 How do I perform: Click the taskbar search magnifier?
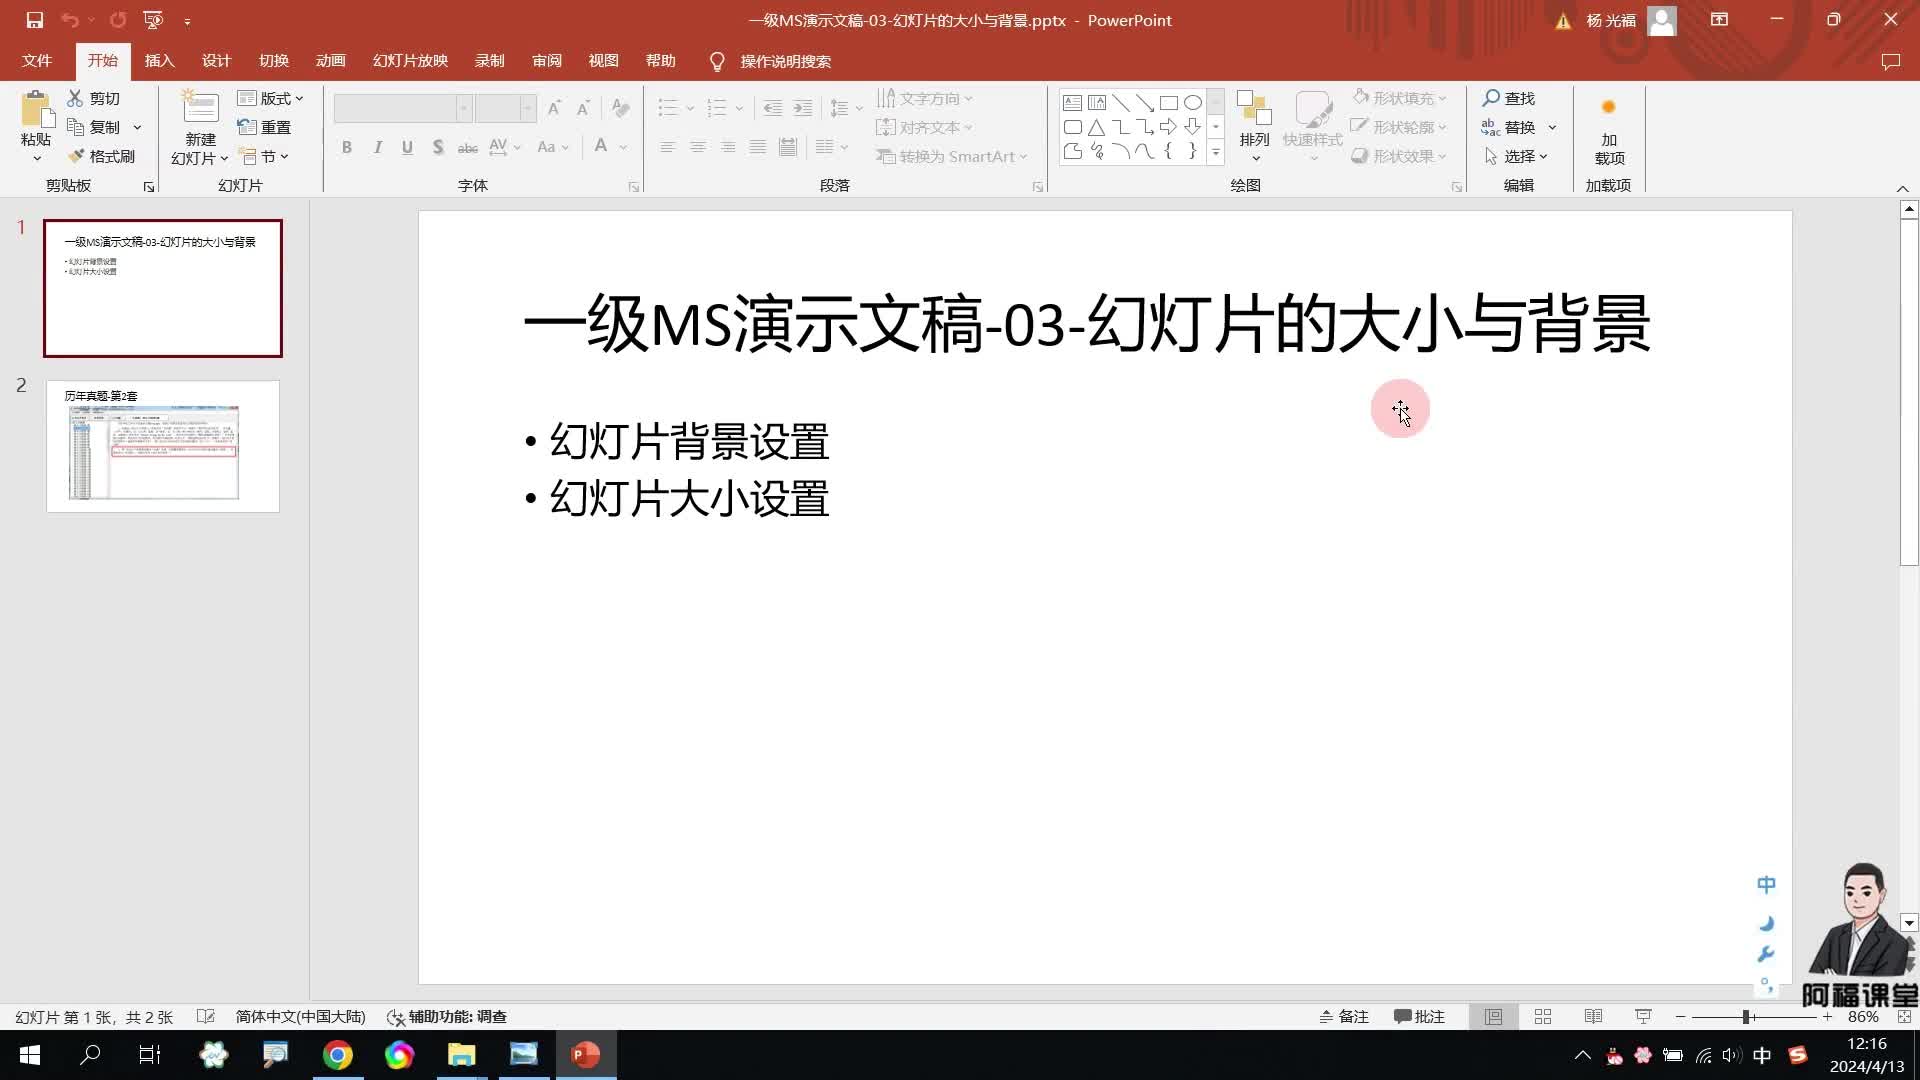coord(90,1055)
